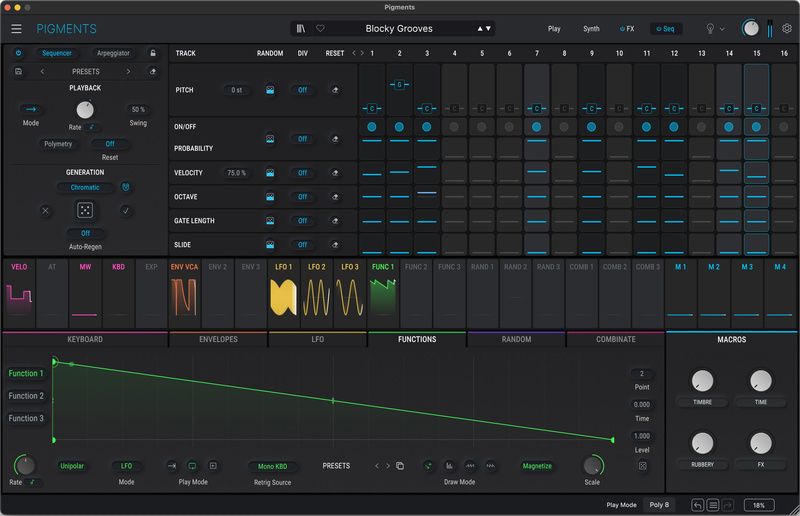Click the Velocity 75.0 % value field

click(236, 173)
